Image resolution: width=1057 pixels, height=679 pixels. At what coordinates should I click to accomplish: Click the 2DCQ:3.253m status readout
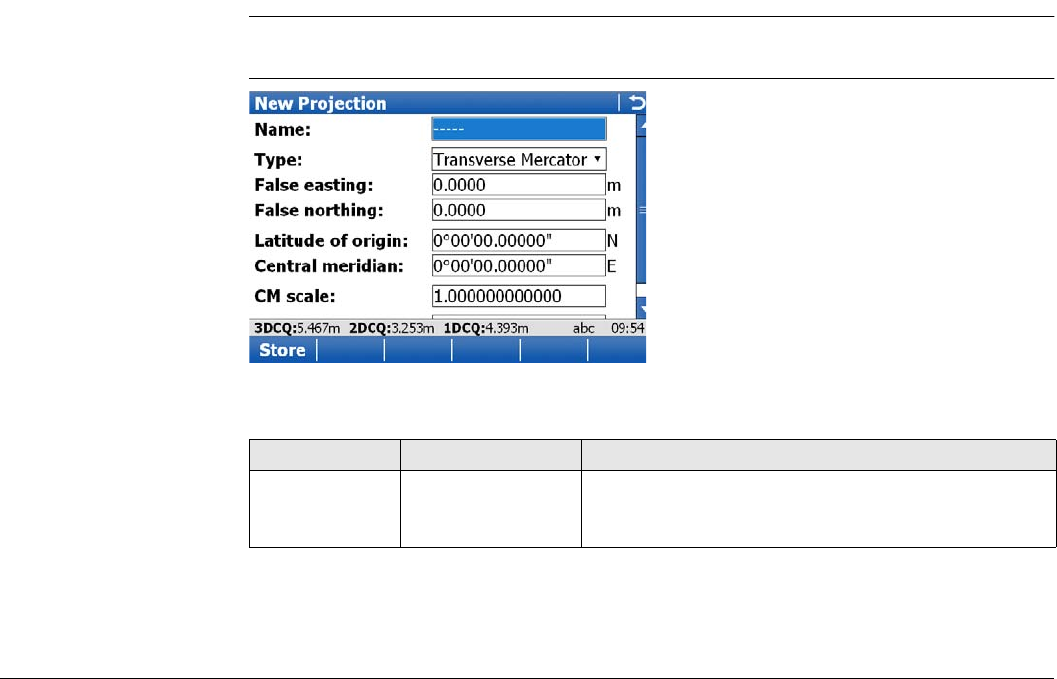click(x=391, y=328)
